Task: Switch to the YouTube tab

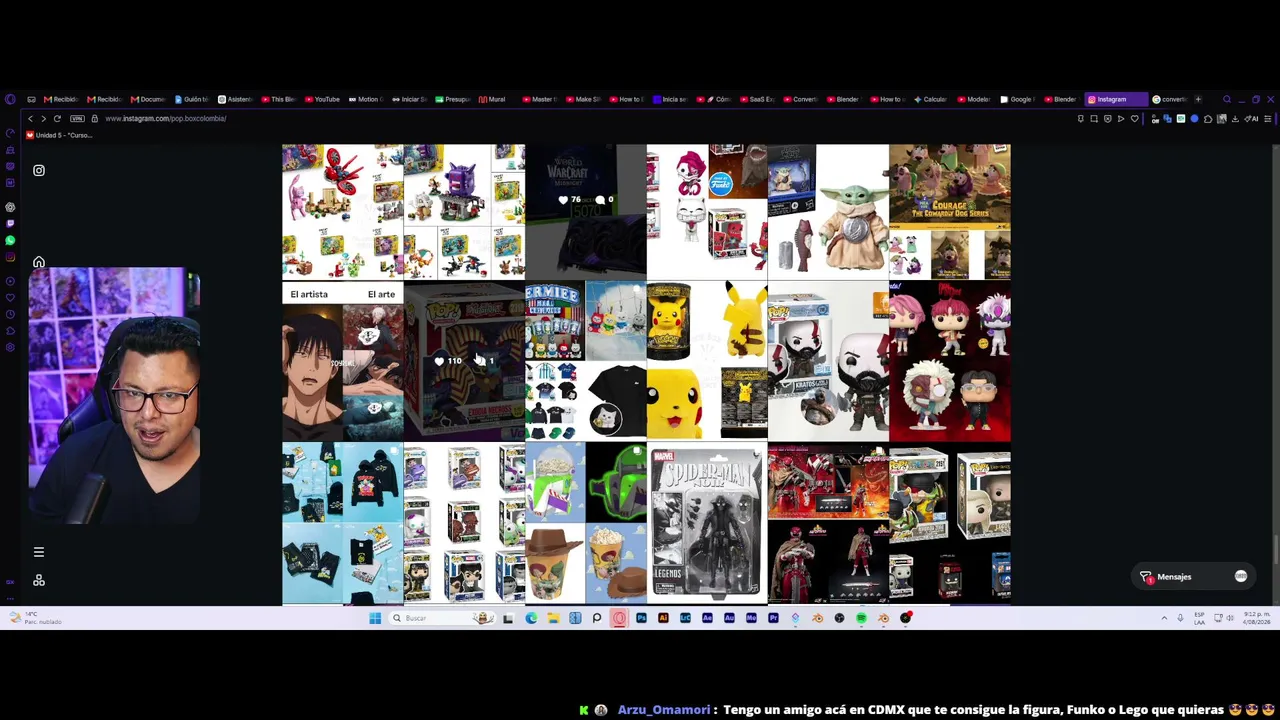Action: tap(323, 99)
